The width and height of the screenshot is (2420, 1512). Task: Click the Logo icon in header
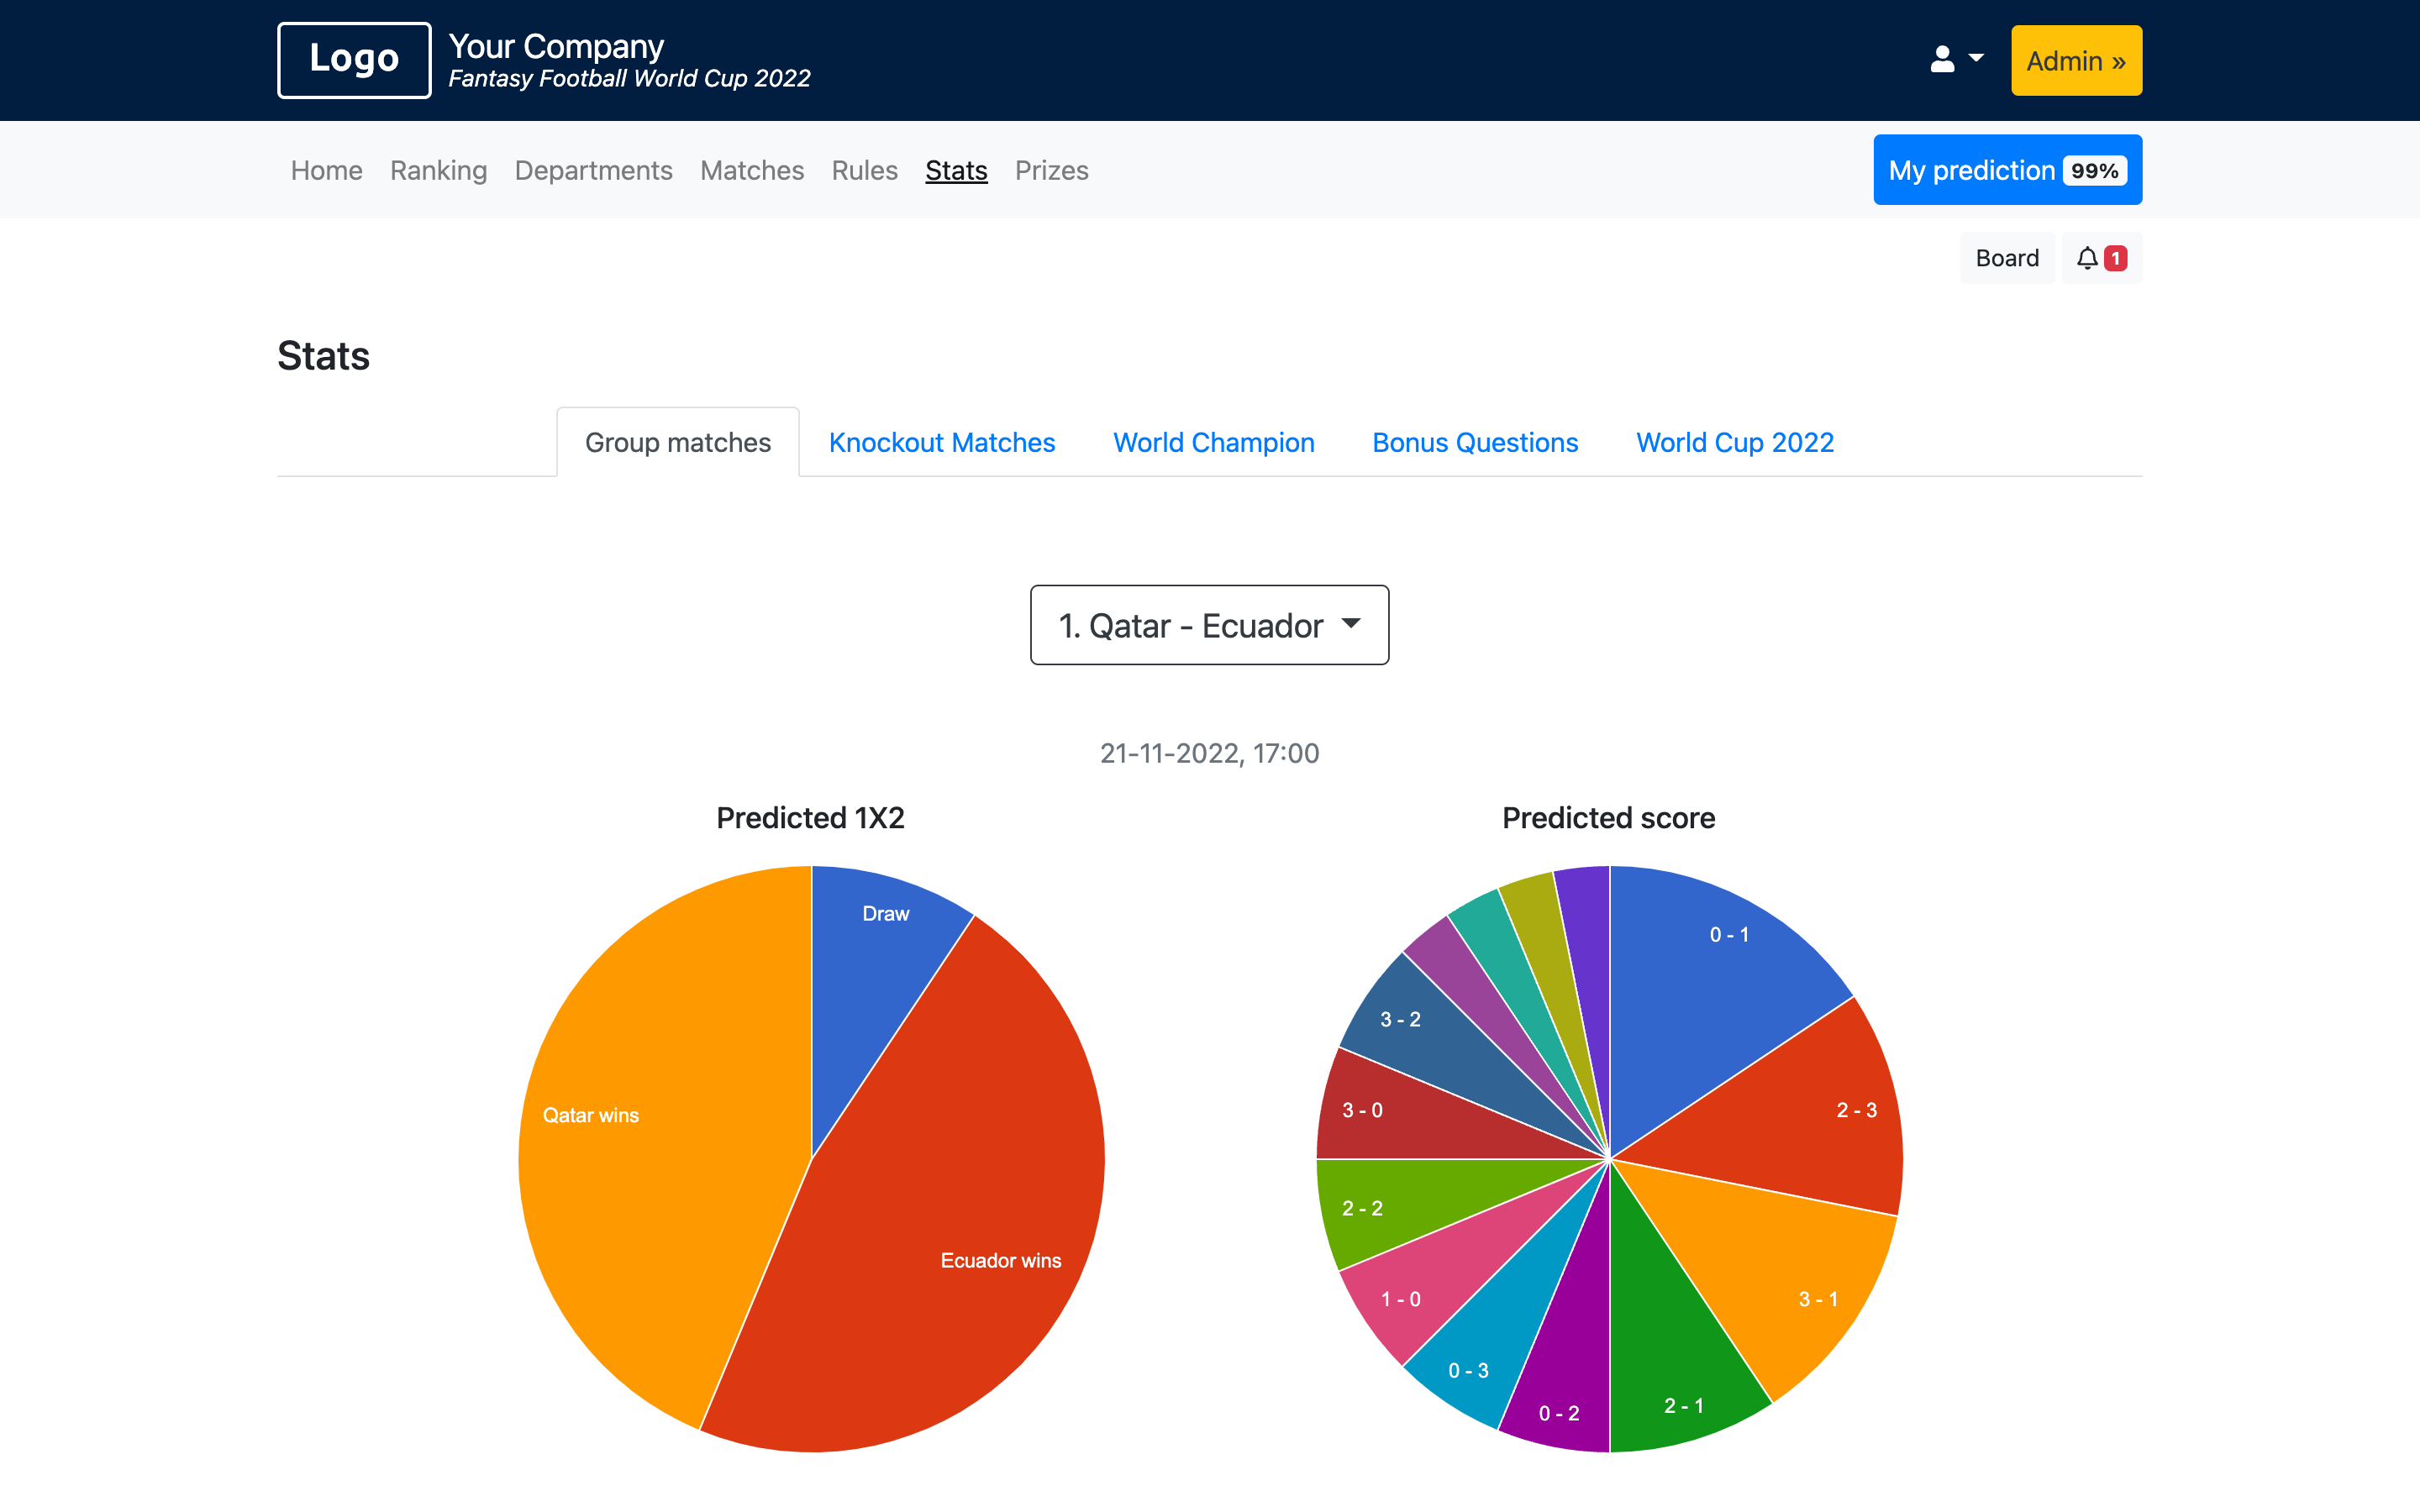pyautogui.click(x=355, y=60)
